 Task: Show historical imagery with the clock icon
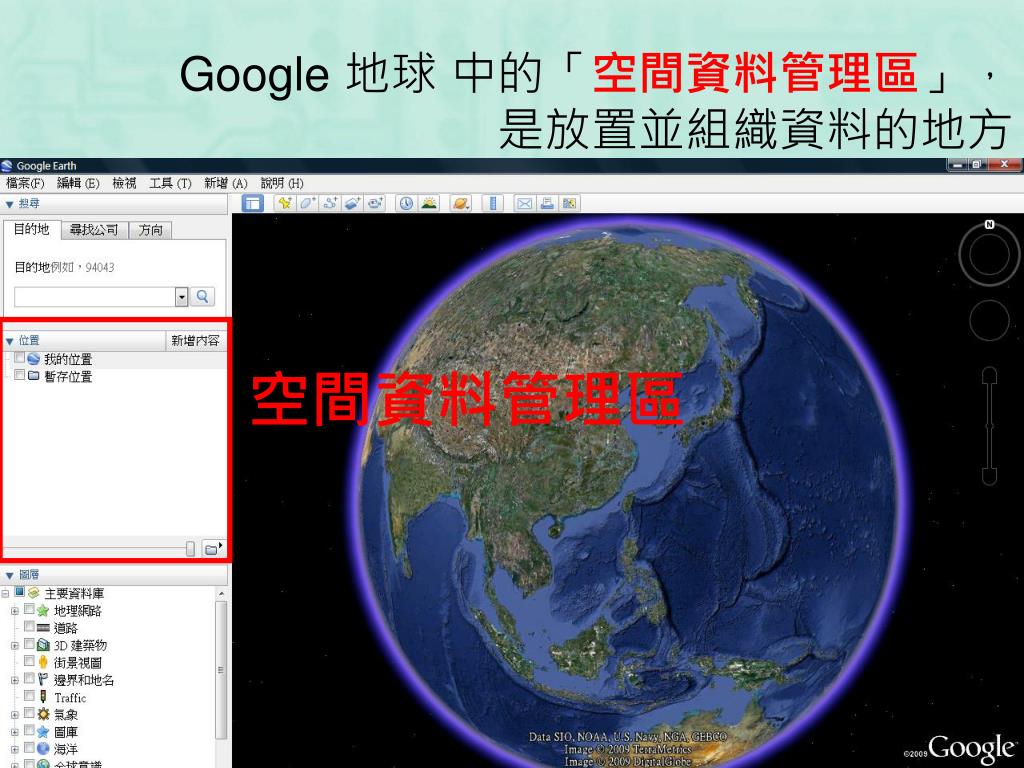pyautogui.click(x=406, y=203)
